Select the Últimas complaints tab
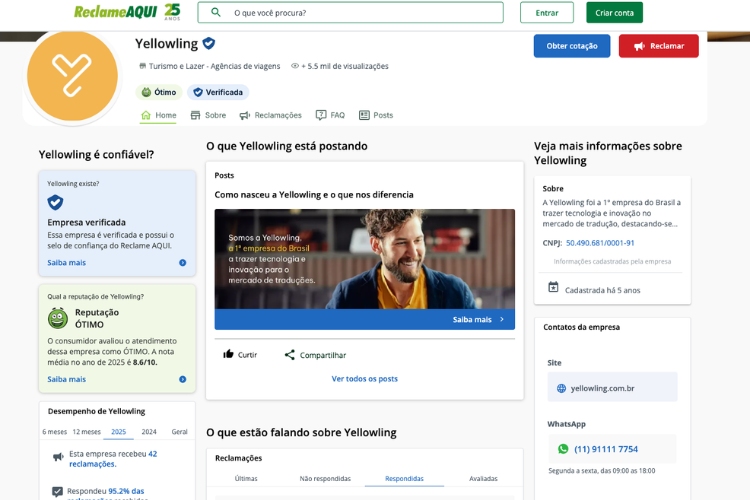The image size is (750, 500). click(x=246, y=478)
